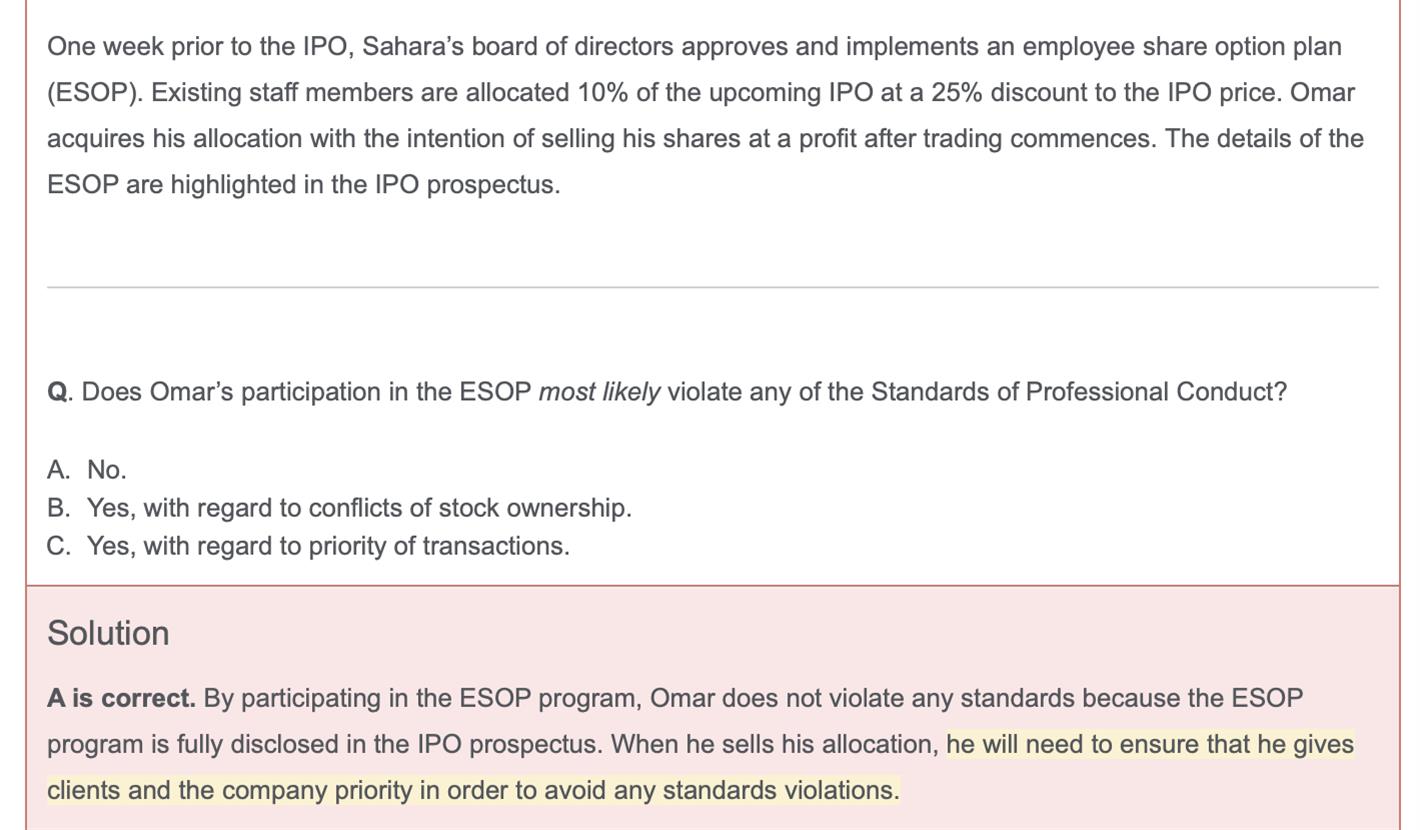Viewport: 1420px width, 830px height.
Task: Click the bold "Q" question marker
Action: [x=57, y=392]
